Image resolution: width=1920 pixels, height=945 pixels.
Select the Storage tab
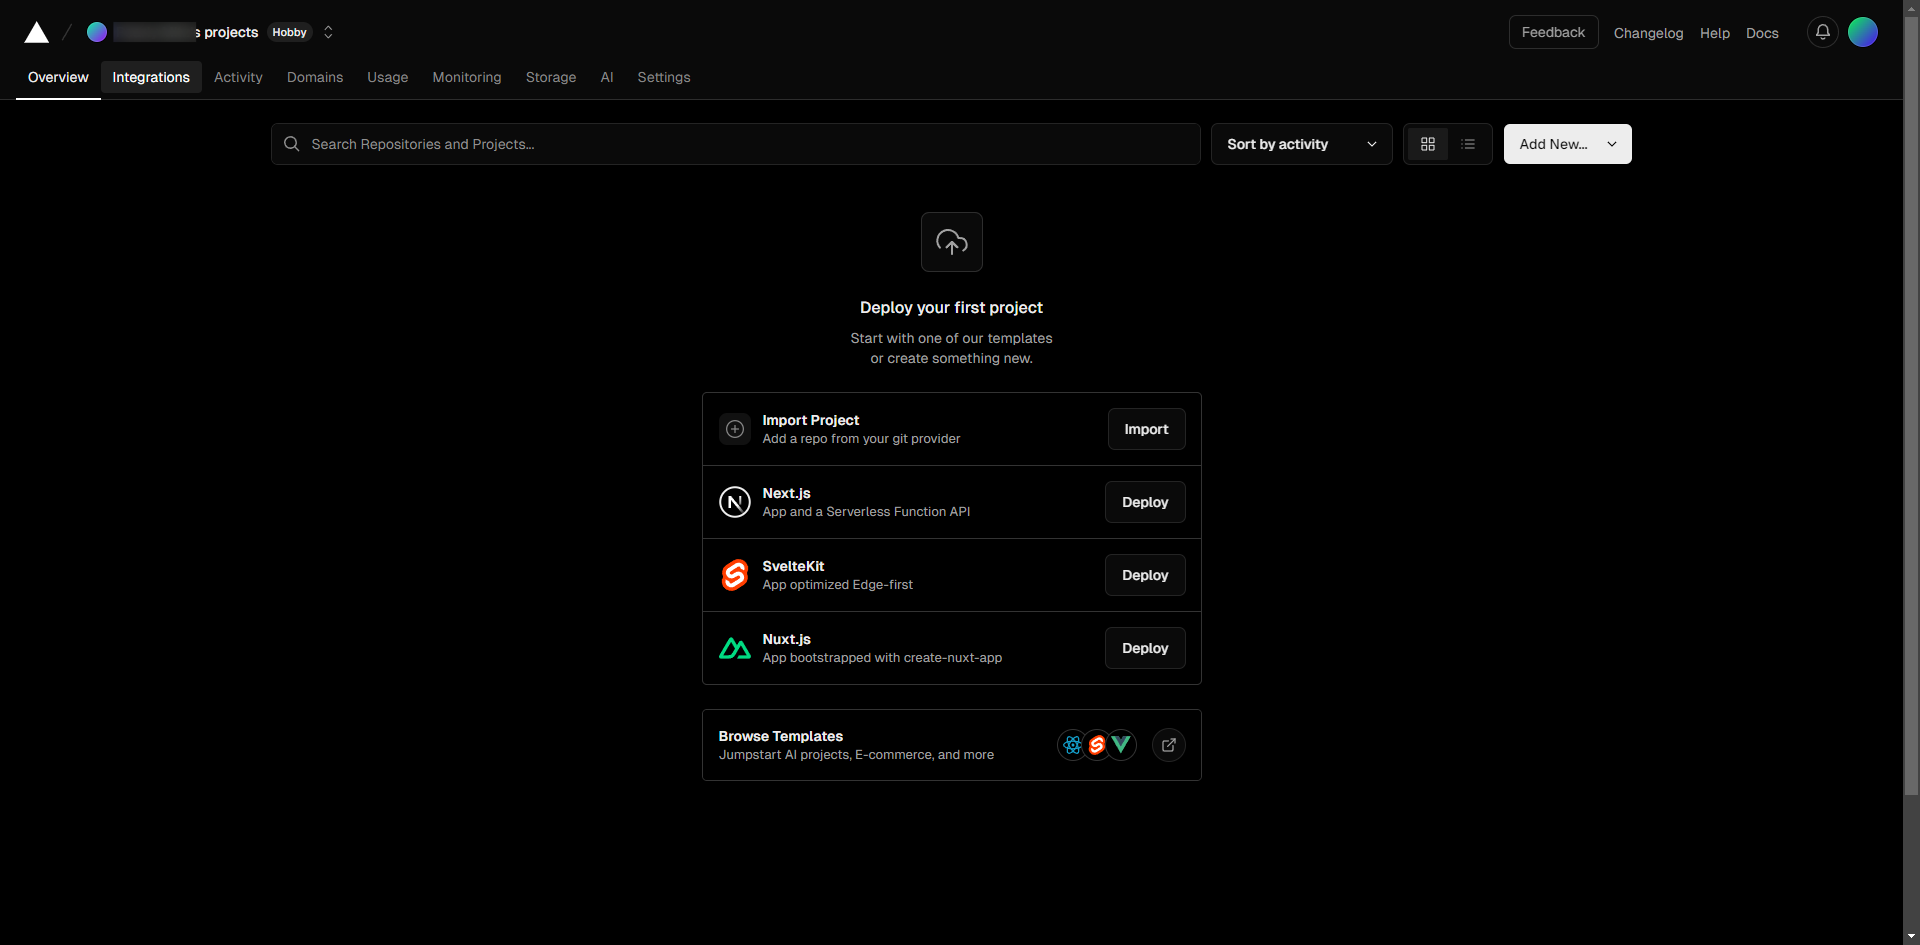[x=551, y=77]
